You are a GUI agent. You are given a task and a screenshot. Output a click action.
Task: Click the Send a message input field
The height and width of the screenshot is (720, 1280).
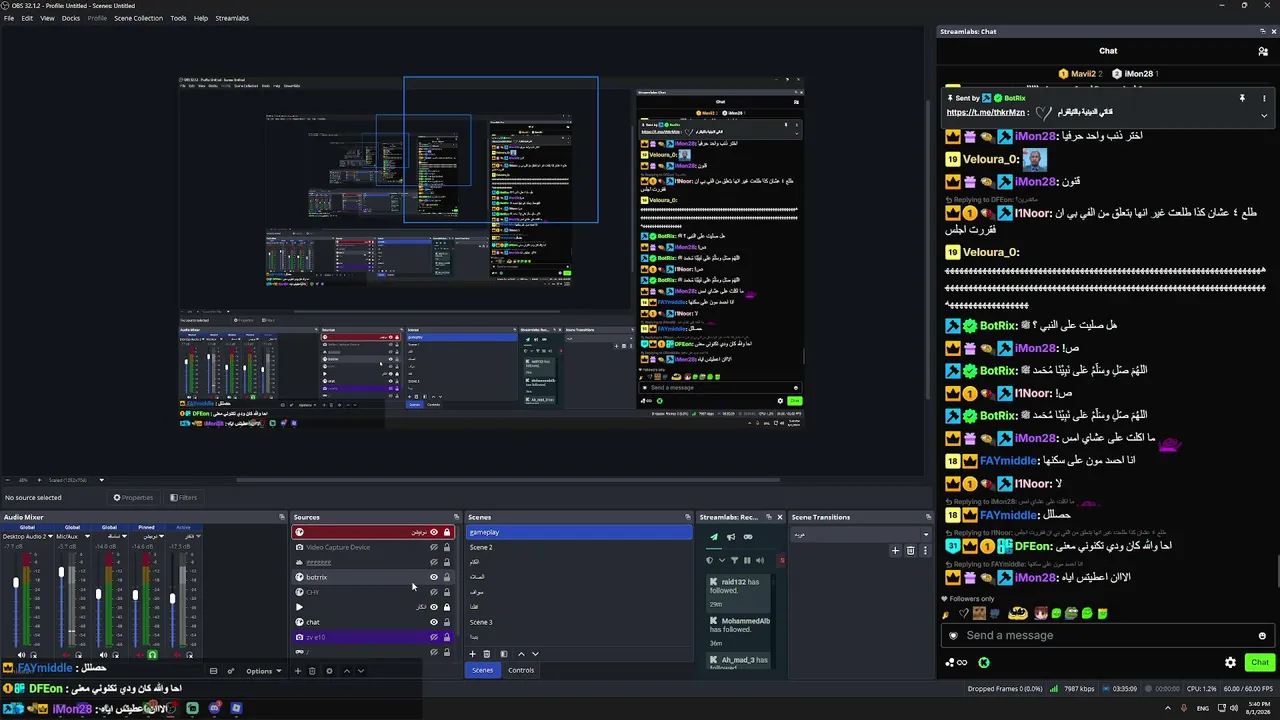(x=1106, y=635)
